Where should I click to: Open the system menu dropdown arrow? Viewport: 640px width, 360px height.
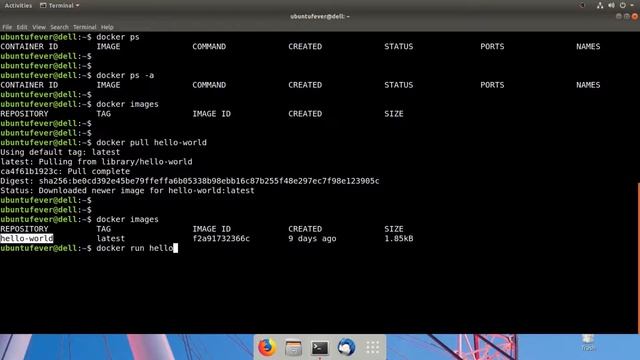[x=632, y=5]
